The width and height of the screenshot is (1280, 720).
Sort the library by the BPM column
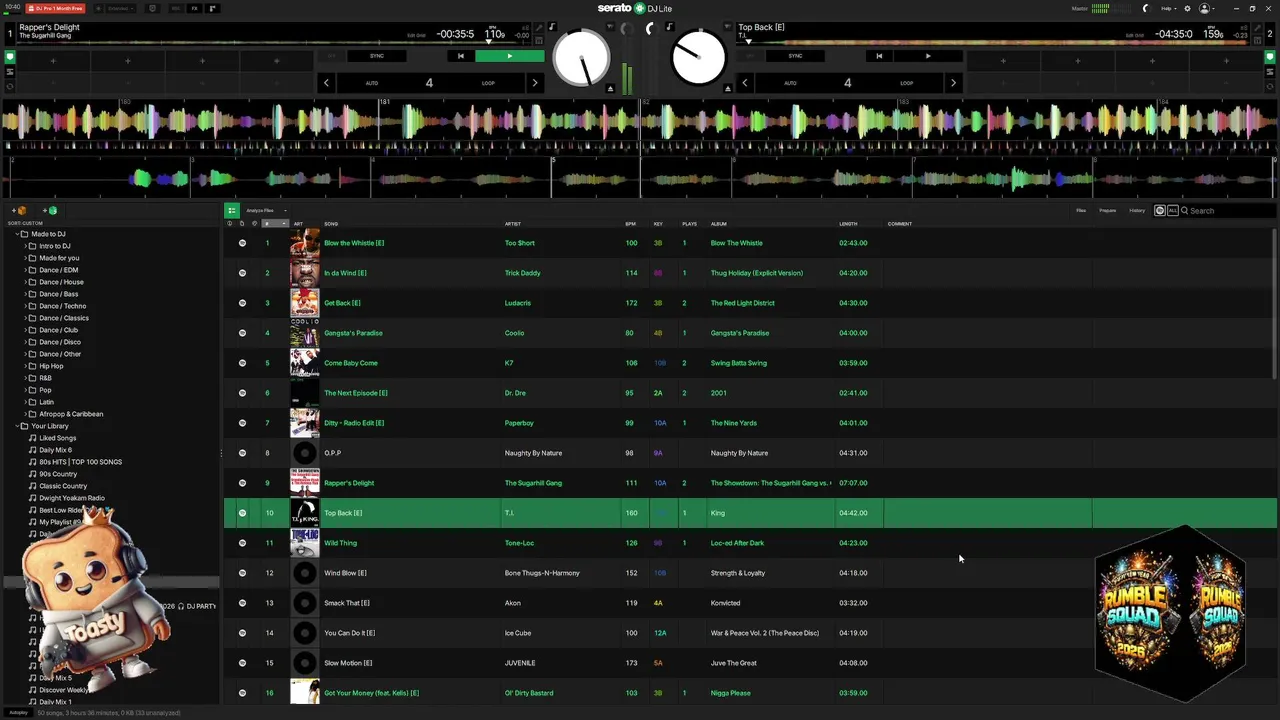pyautogui.click(x=631, y=224)
